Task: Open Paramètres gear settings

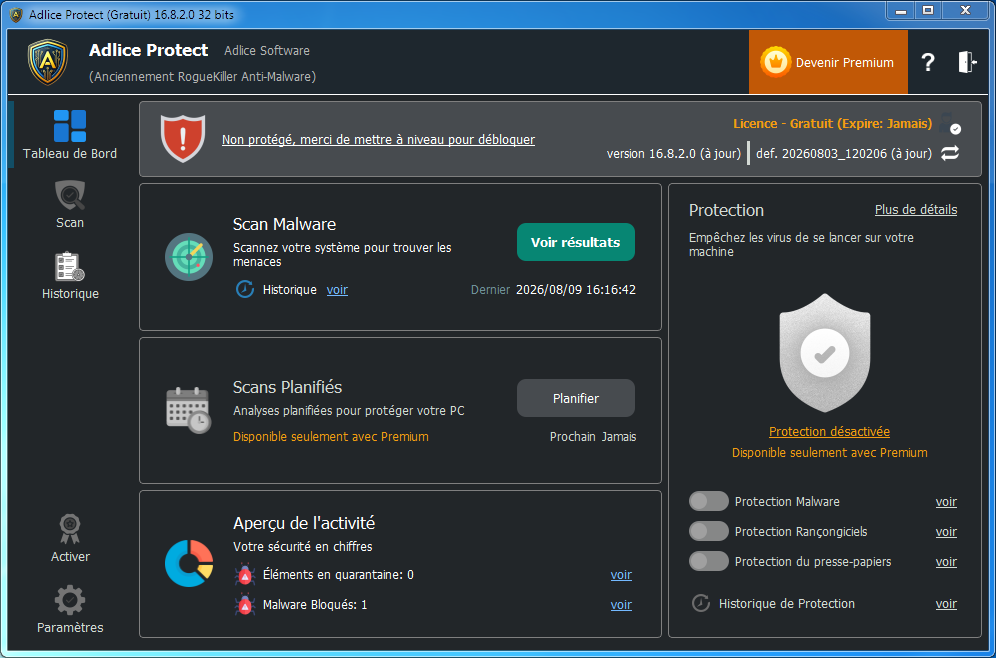Action: click(70, 600)
